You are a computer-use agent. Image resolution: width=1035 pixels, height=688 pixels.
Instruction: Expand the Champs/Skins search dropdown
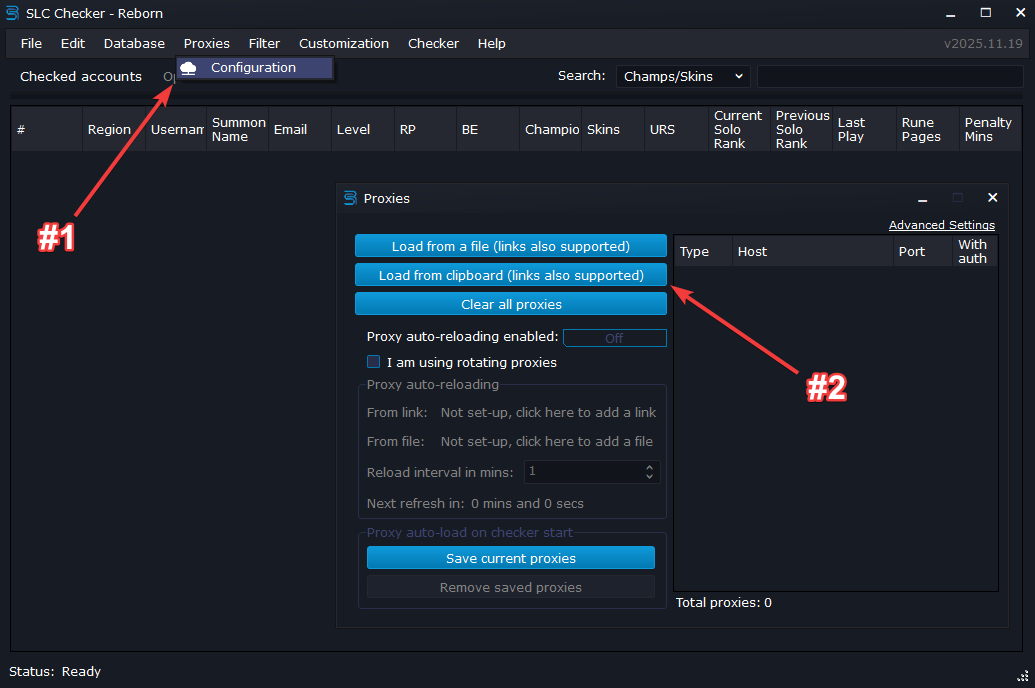click(x=684, y=77)
